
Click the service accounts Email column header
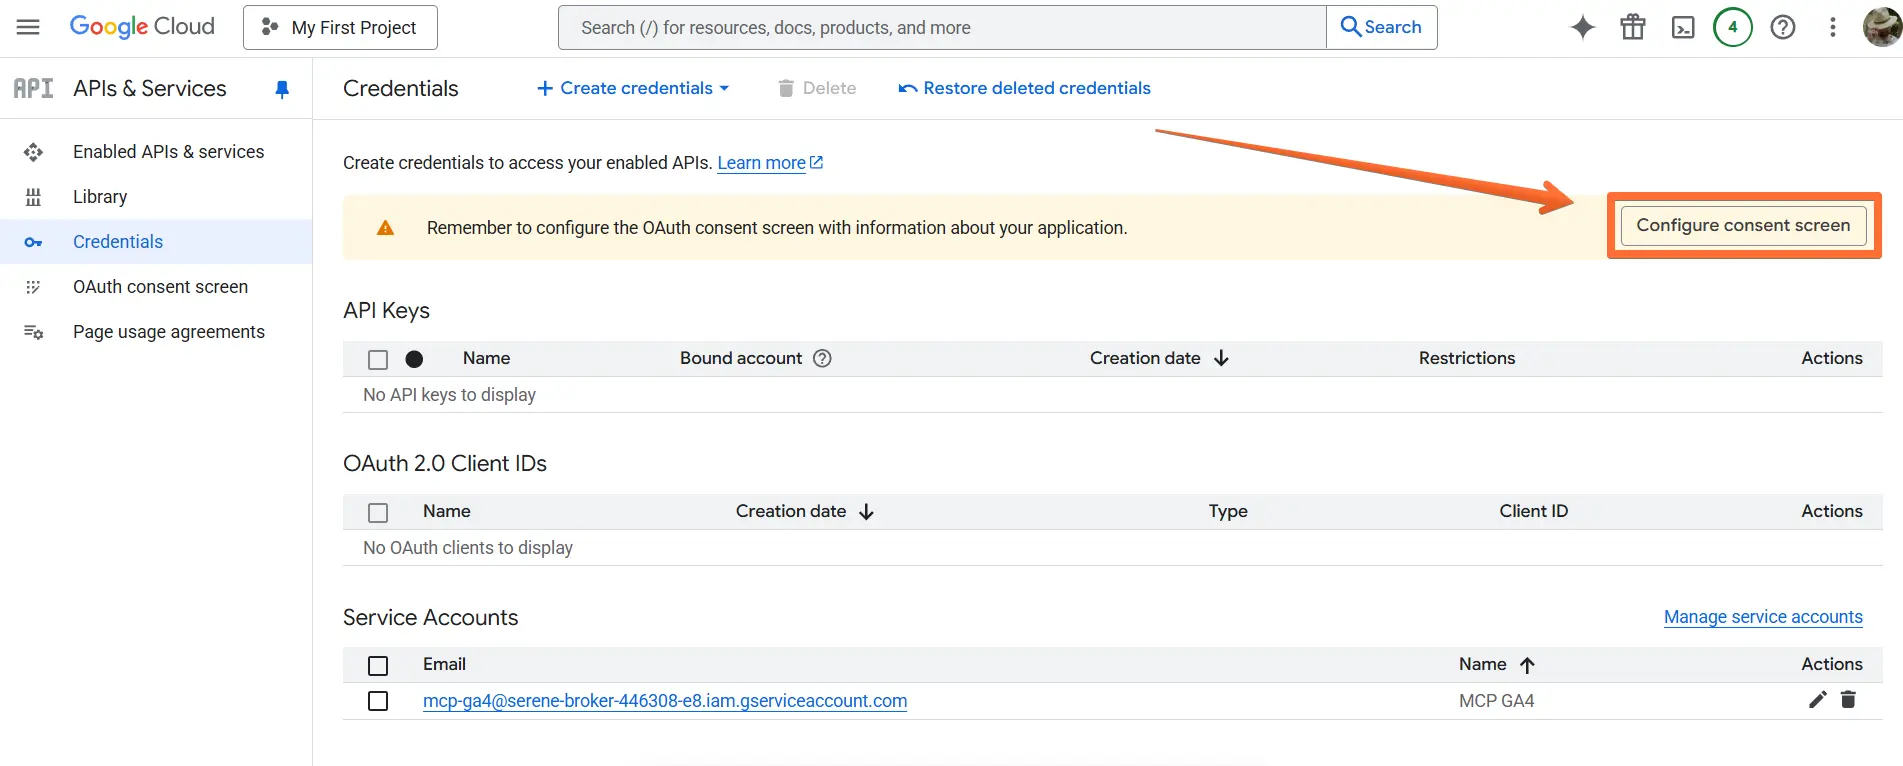[x=444, y=664]
